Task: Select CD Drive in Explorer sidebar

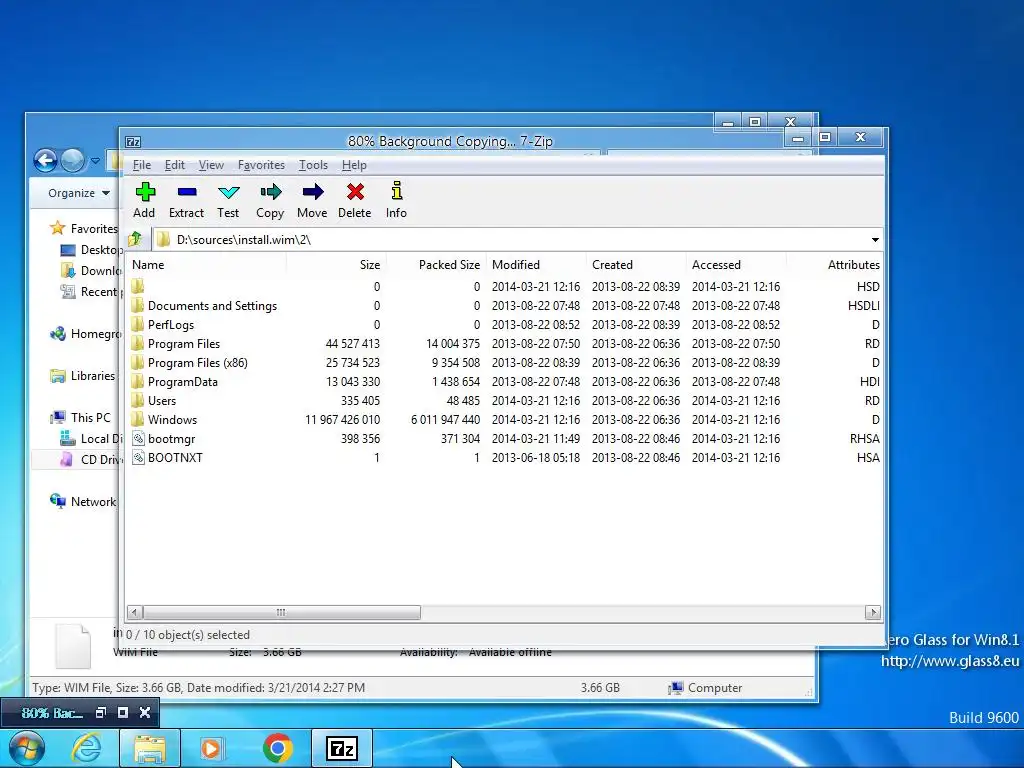Action: pyautogui.click(x=89, y=459)
